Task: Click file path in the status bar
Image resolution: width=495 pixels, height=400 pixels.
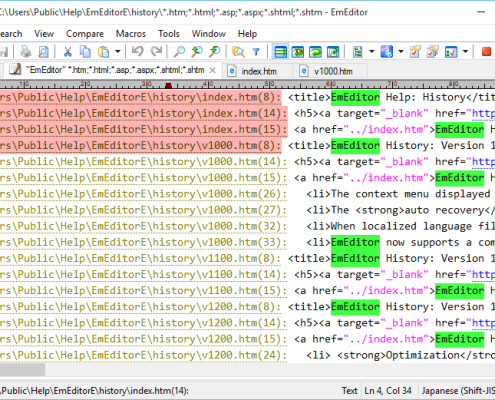Action: 94,390
